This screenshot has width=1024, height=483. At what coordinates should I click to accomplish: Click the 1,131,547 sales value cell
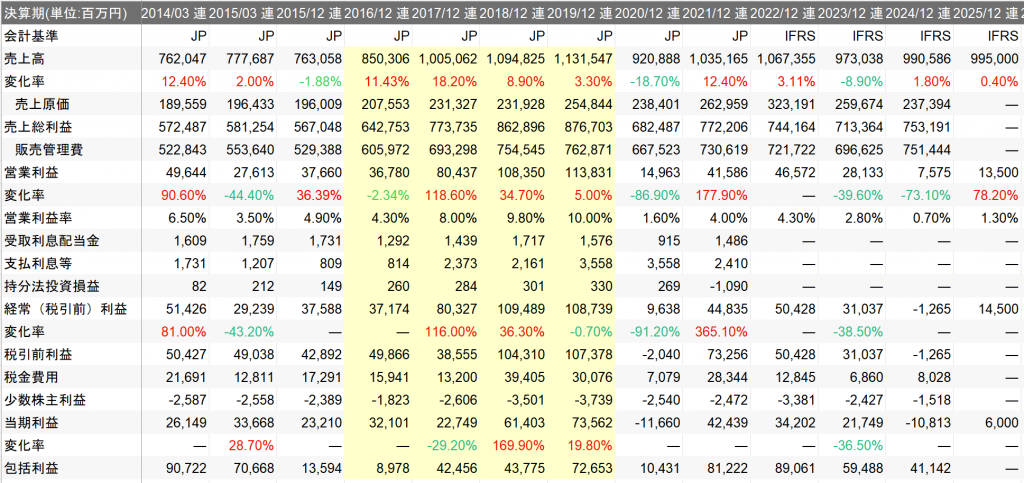580,58
